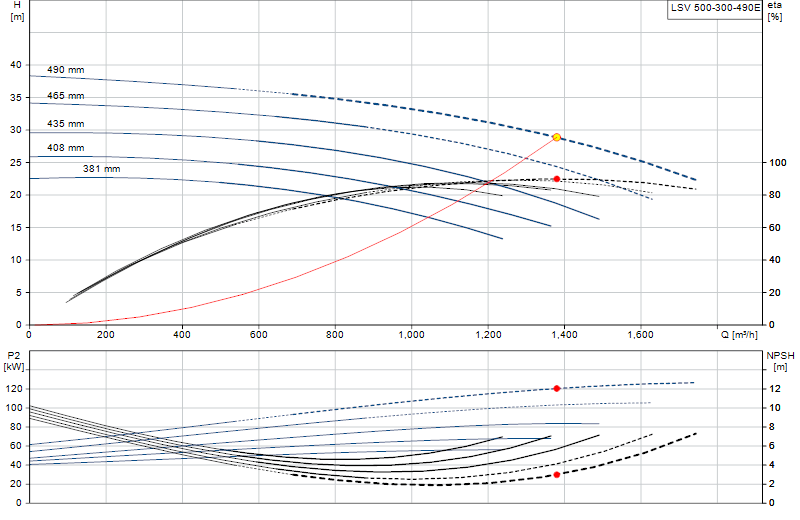Click the P2 [kW] power axis title
The height and width of the screenshot is (520, 800).
pyautogui.click(x=14, y=361)
